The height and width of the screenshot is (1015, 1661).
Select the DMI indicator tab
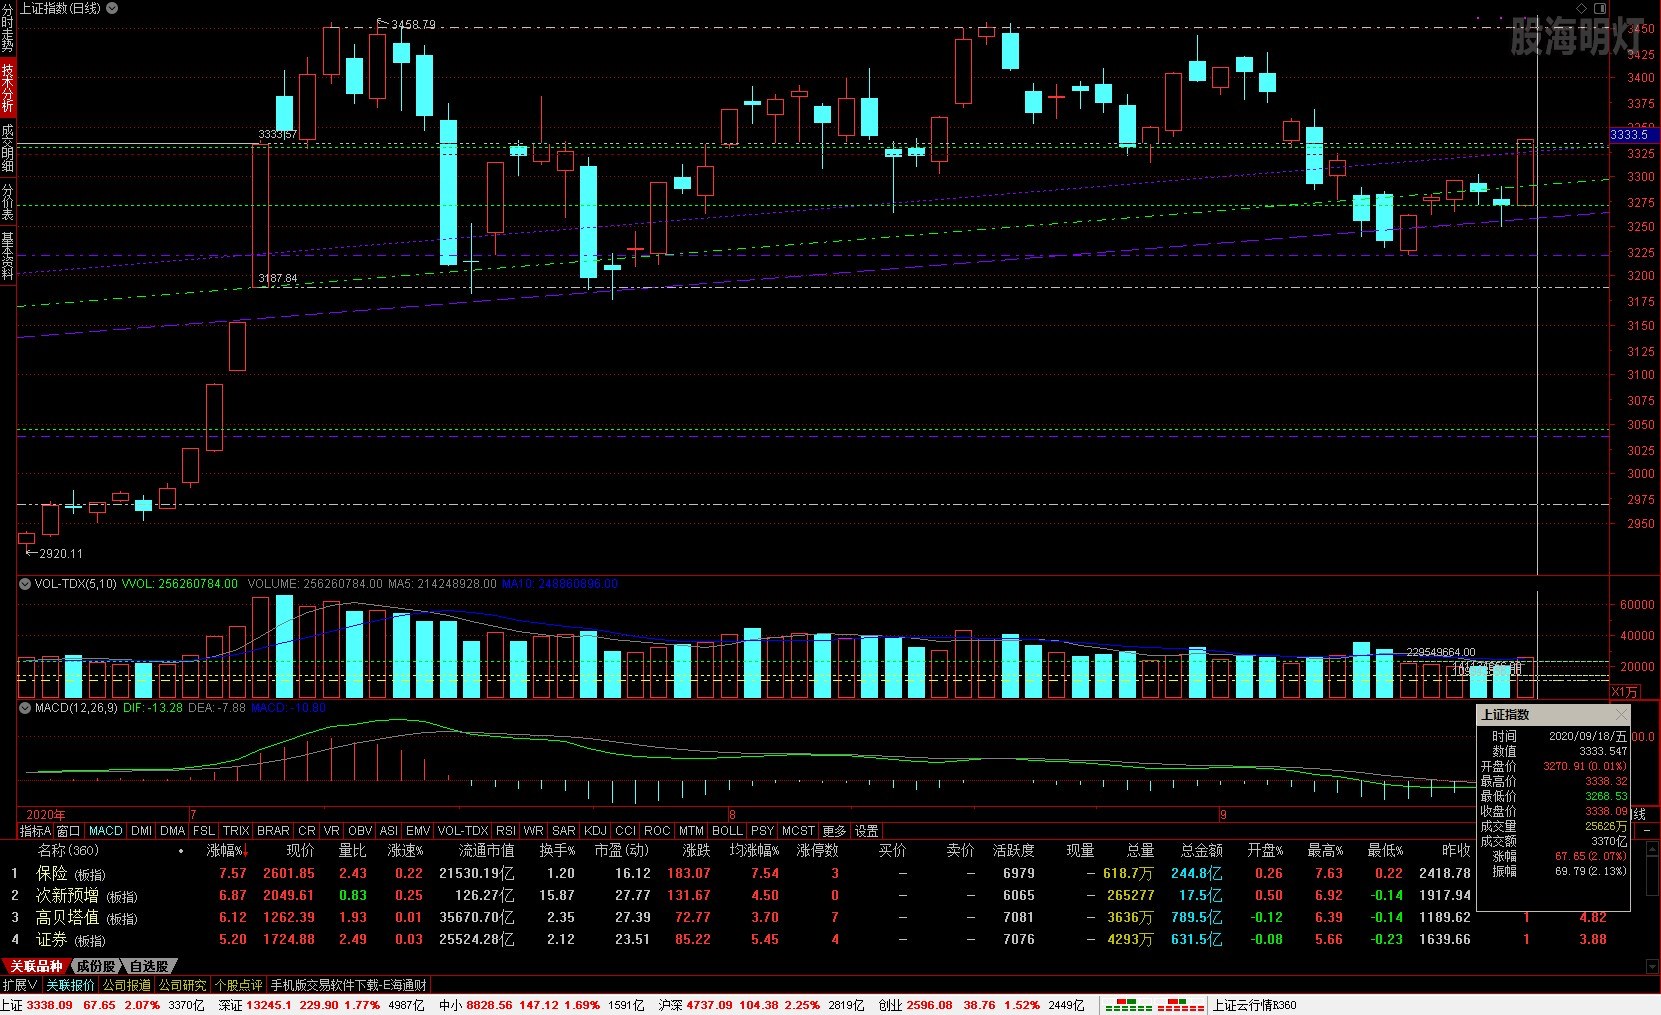[142, 831]
